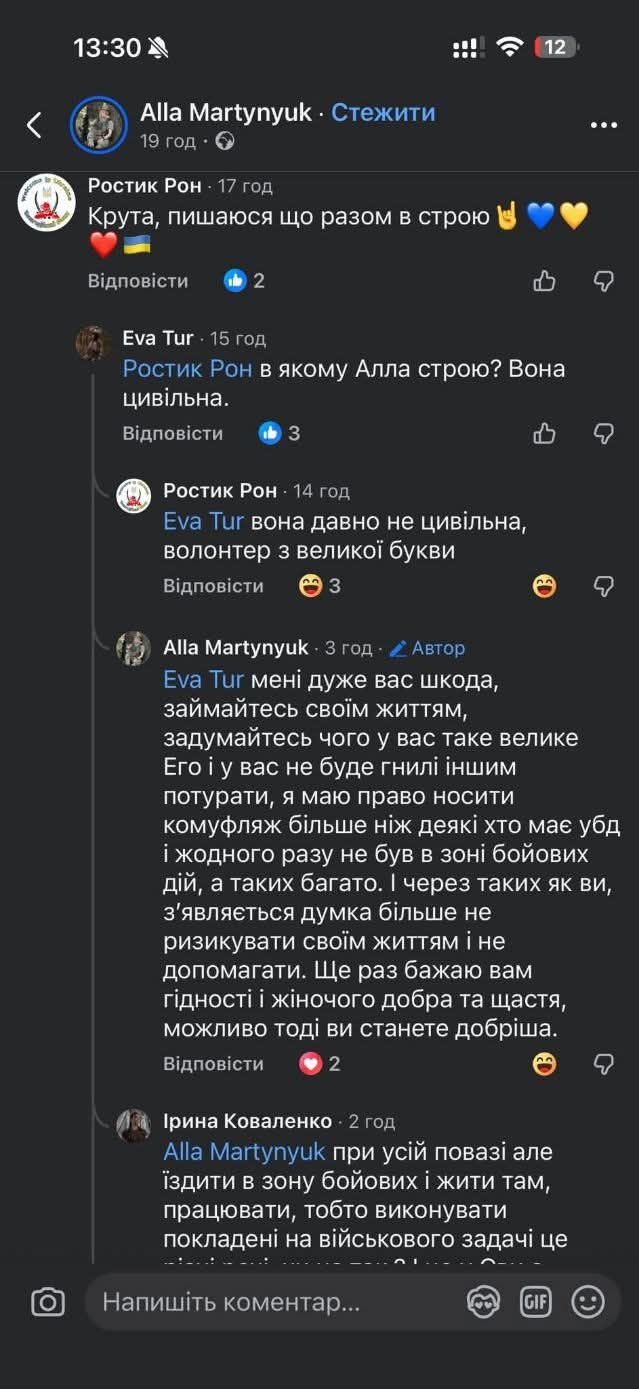Open Alla Martynyuk's profile picture in header

click(x=98, y=125)
